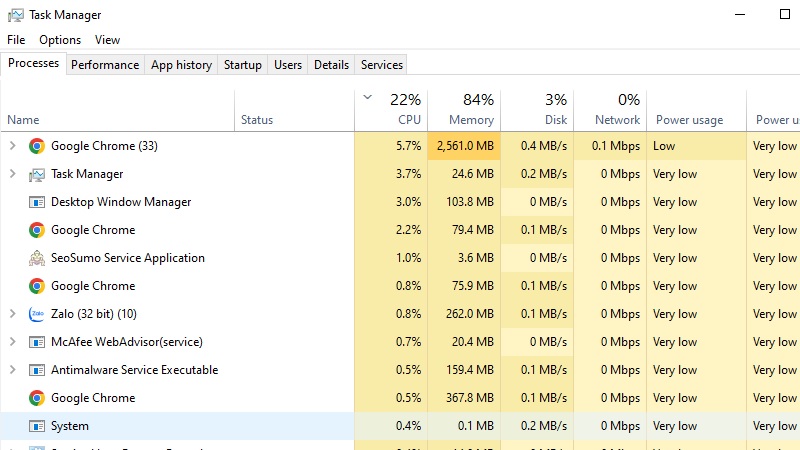Click the Low power usage cell
Screen dimensions: 800x450
[x=696, y=146]
